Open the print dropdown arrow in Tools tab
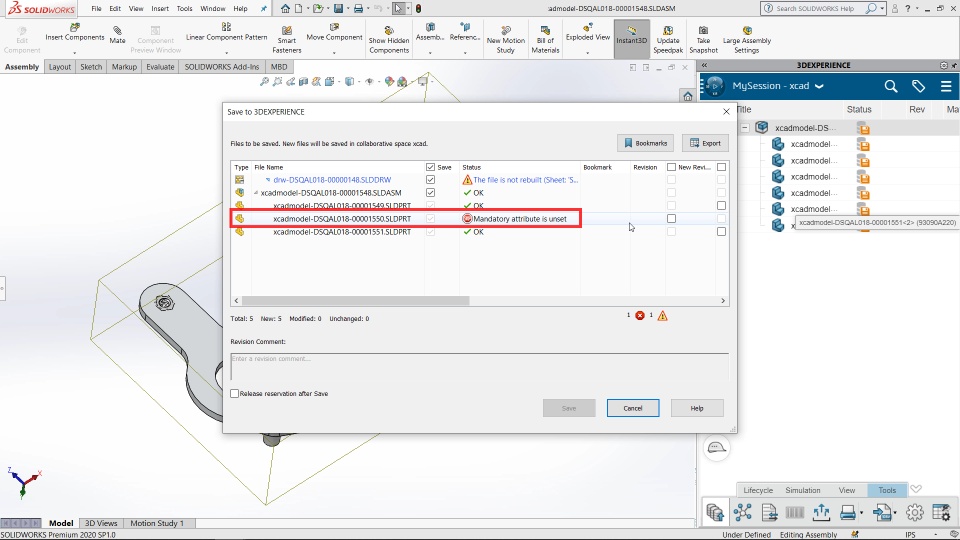Screen dimensions: 960x540 pos(861,512)
